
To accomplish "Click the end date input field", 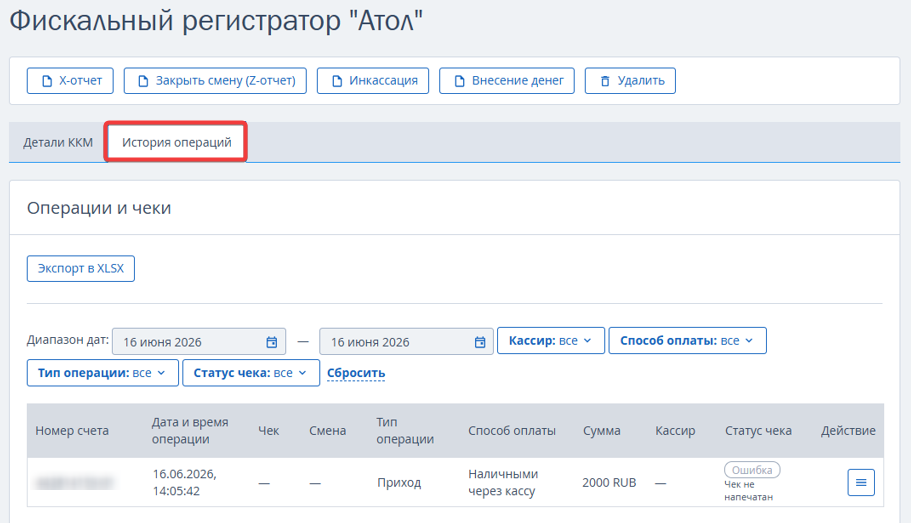I will coord(406,342).
